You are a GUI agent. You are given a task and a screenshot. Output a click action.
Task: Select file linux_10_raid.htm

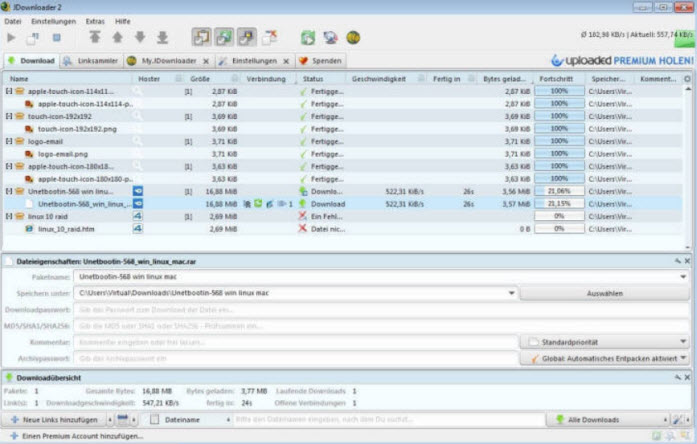point(66,229)
